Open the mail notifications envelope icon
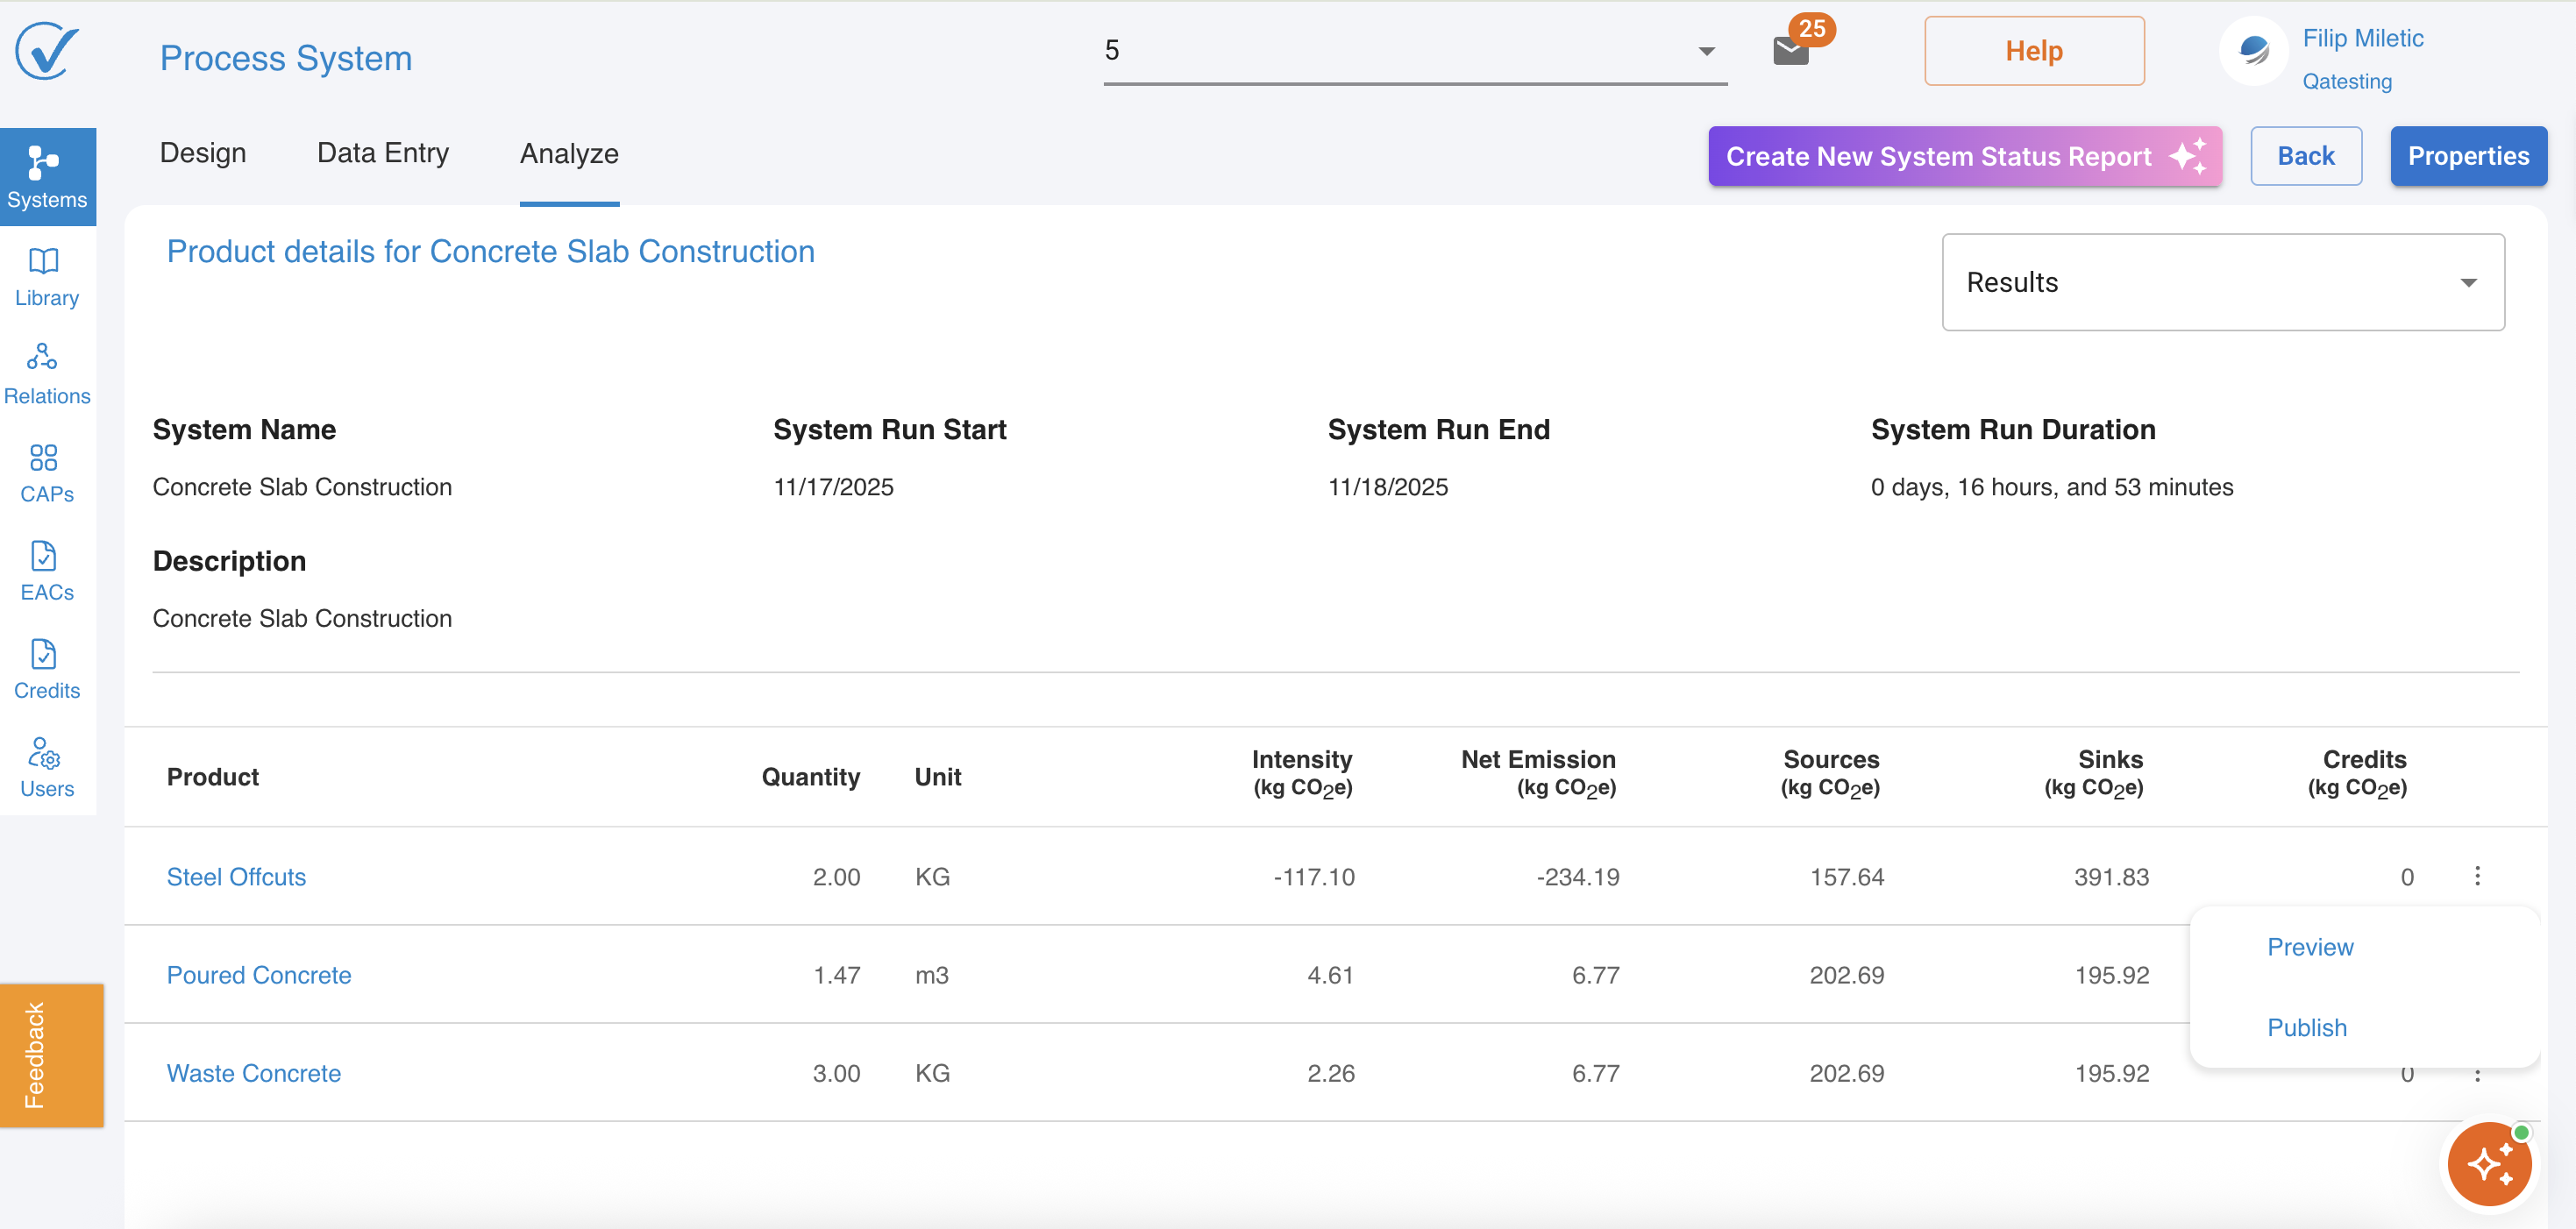The width and height of the screenshot is (2576, 1229). 1790,50
